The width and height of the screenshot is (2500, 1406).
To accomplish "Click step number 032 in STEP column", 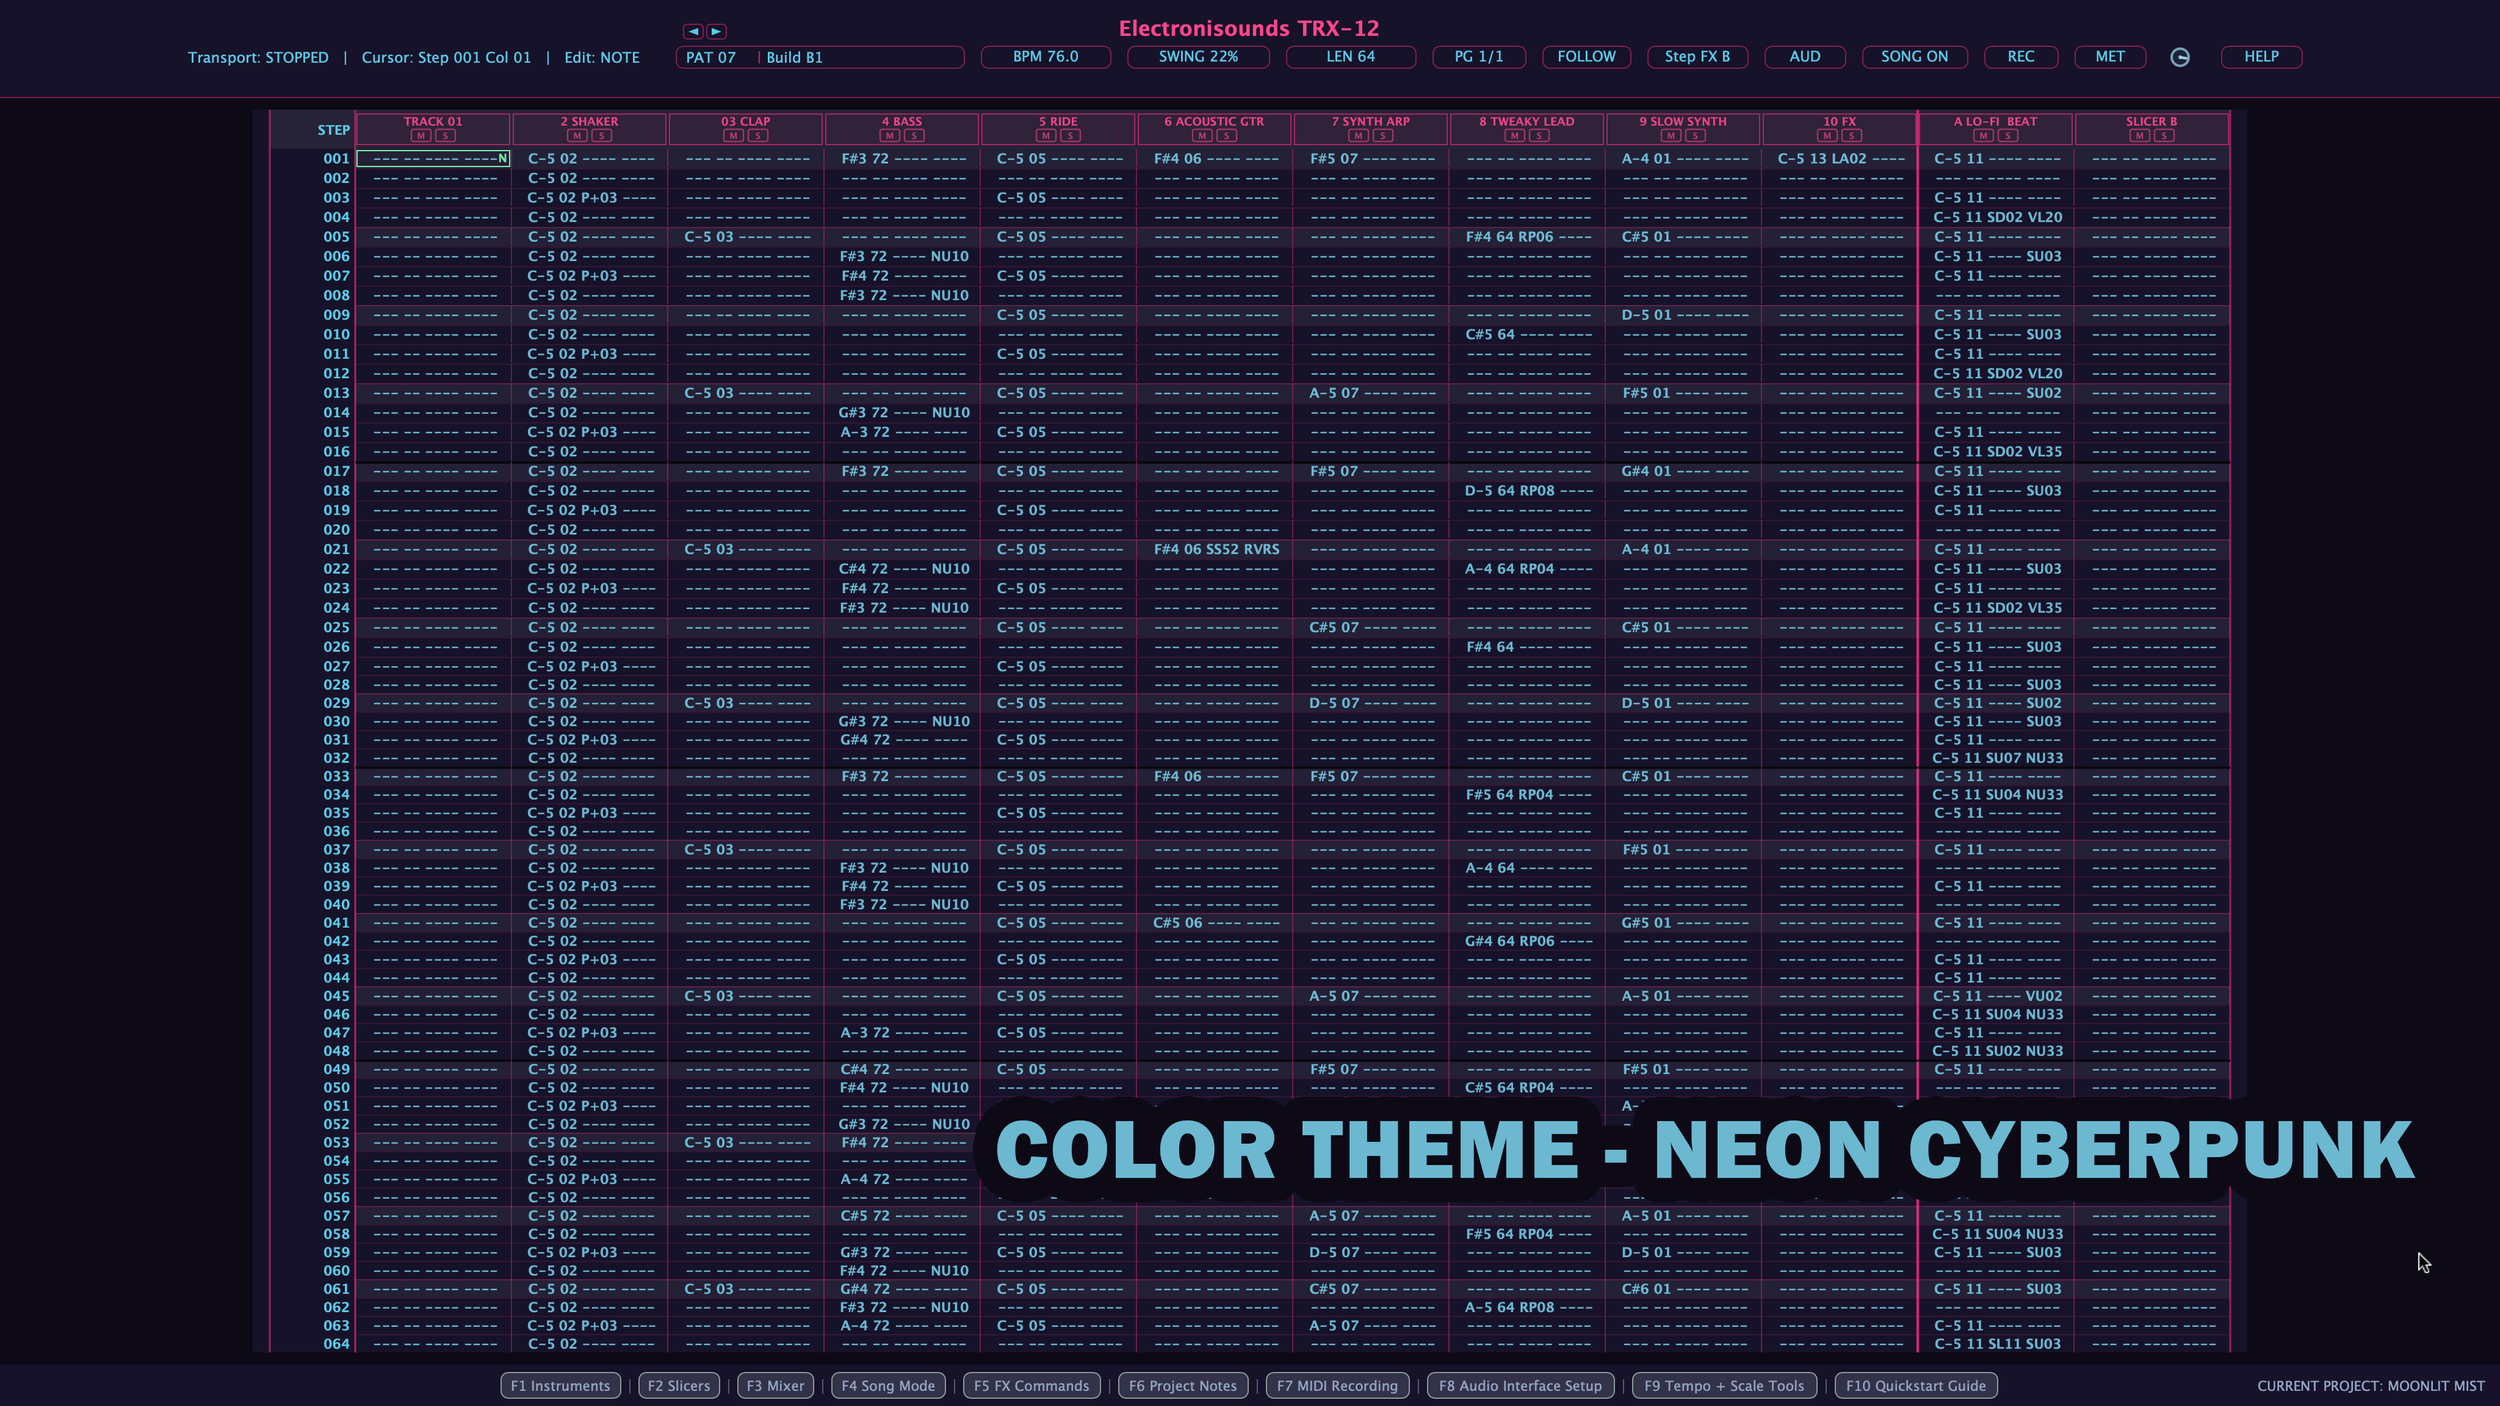I will click(336, 758).
